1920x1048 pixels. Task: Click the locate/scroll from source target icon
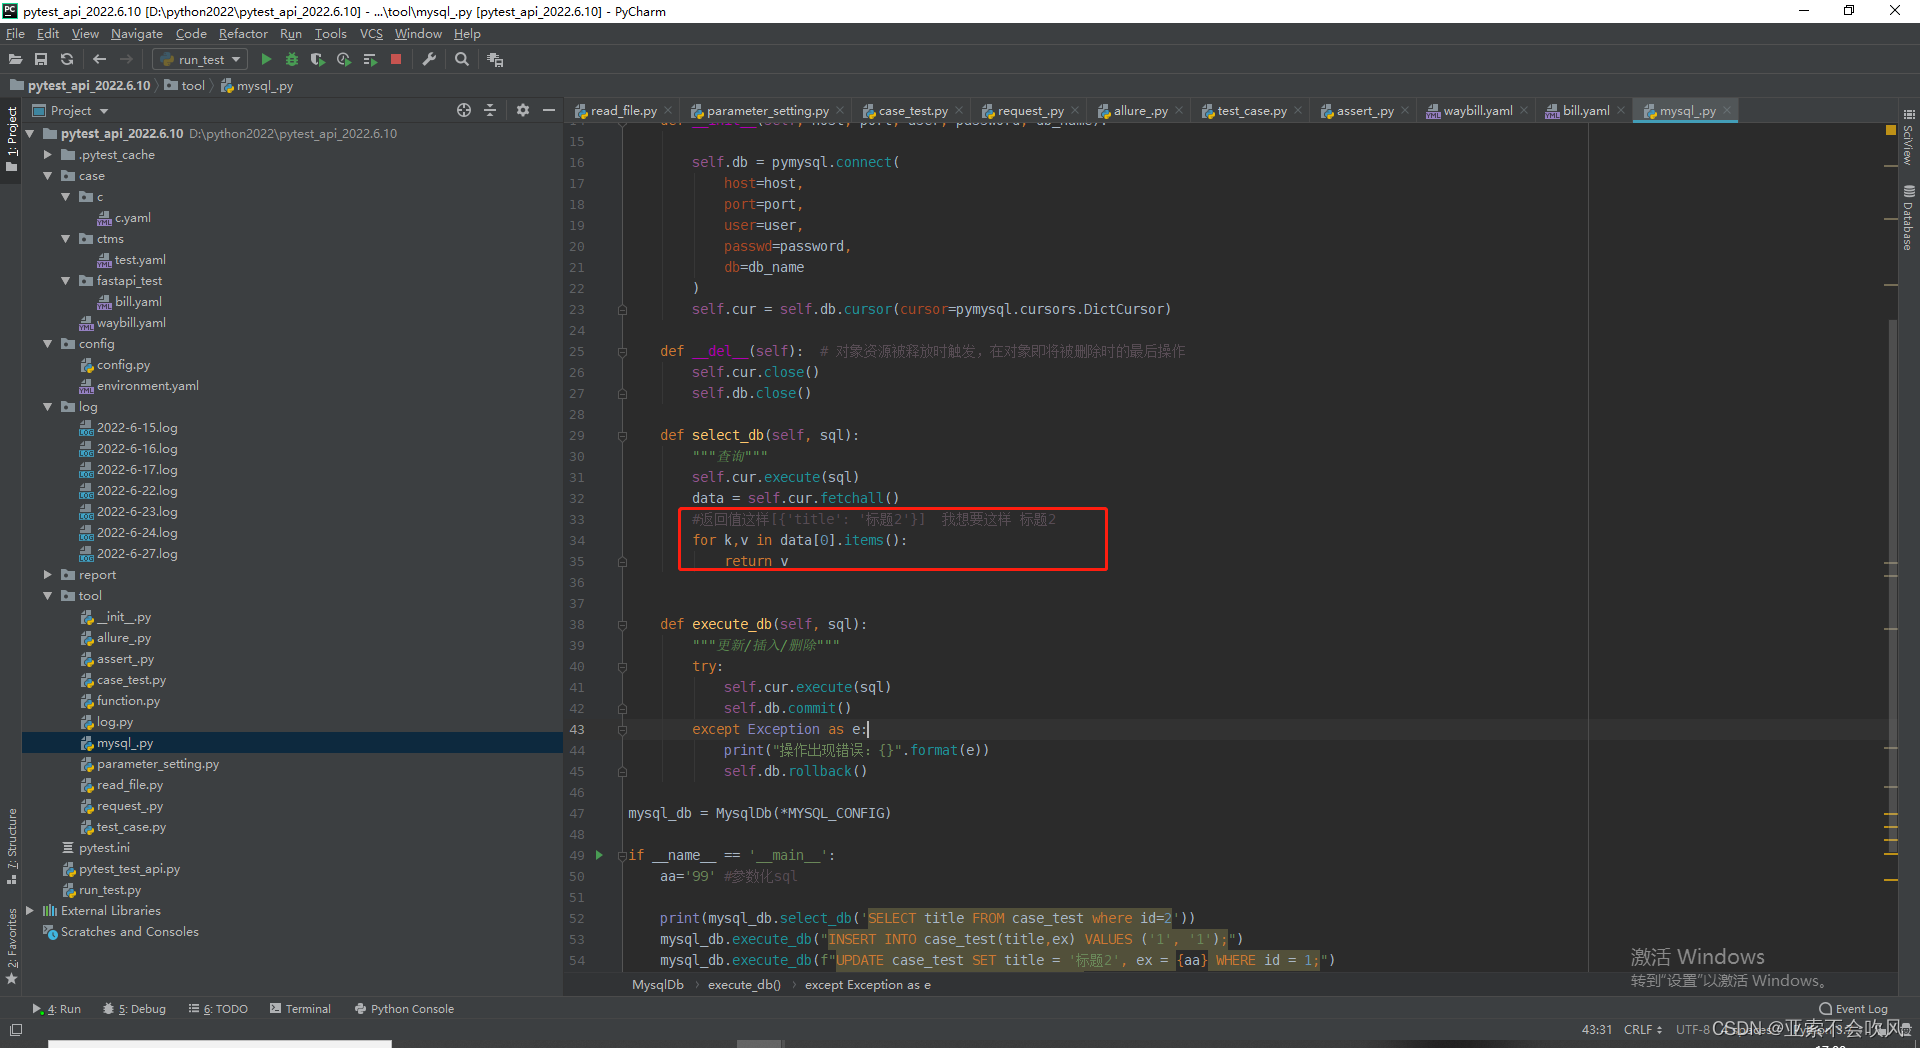464,111
